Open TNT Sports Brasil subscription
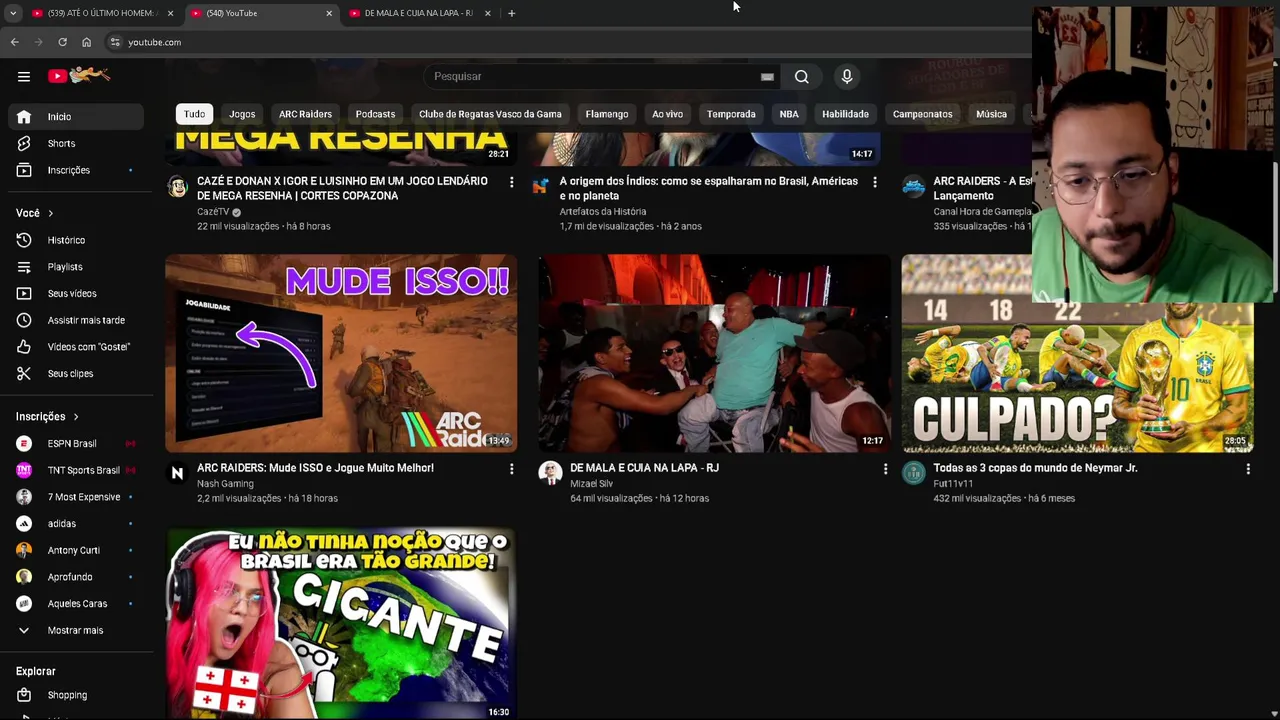 coord(76,470)
